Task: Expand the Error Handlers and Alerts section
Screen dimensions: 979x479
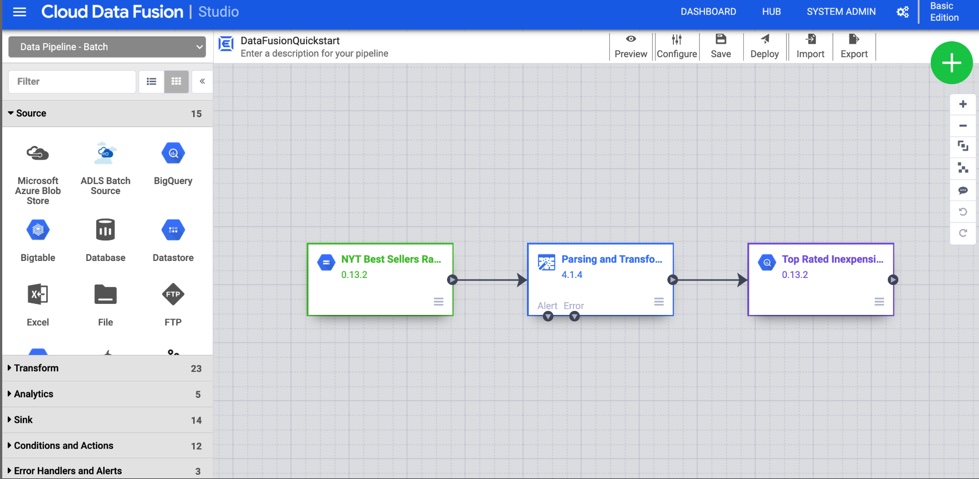Action: point(107,470)
